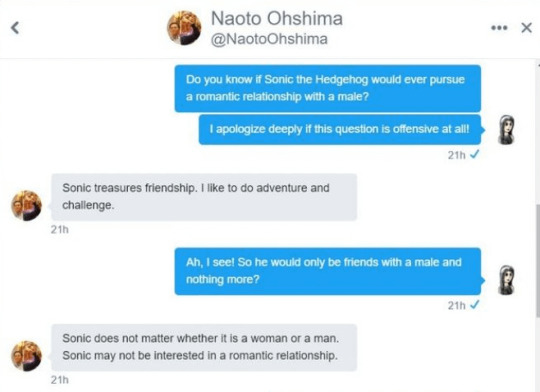The image size is (540, 392).
Task: Select the 'Sonic treasures friendship' reply bubble
Action: click(x=204, y=197)
